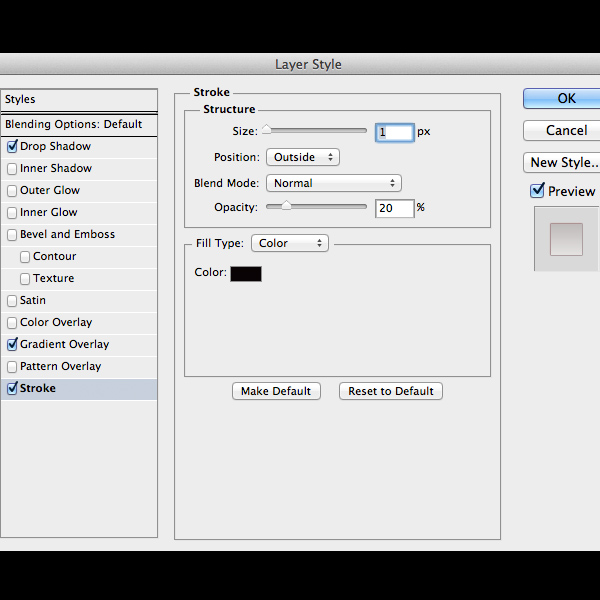
Task: Open the Bevel and Emboss settings row
Action: tap(79, 235)
